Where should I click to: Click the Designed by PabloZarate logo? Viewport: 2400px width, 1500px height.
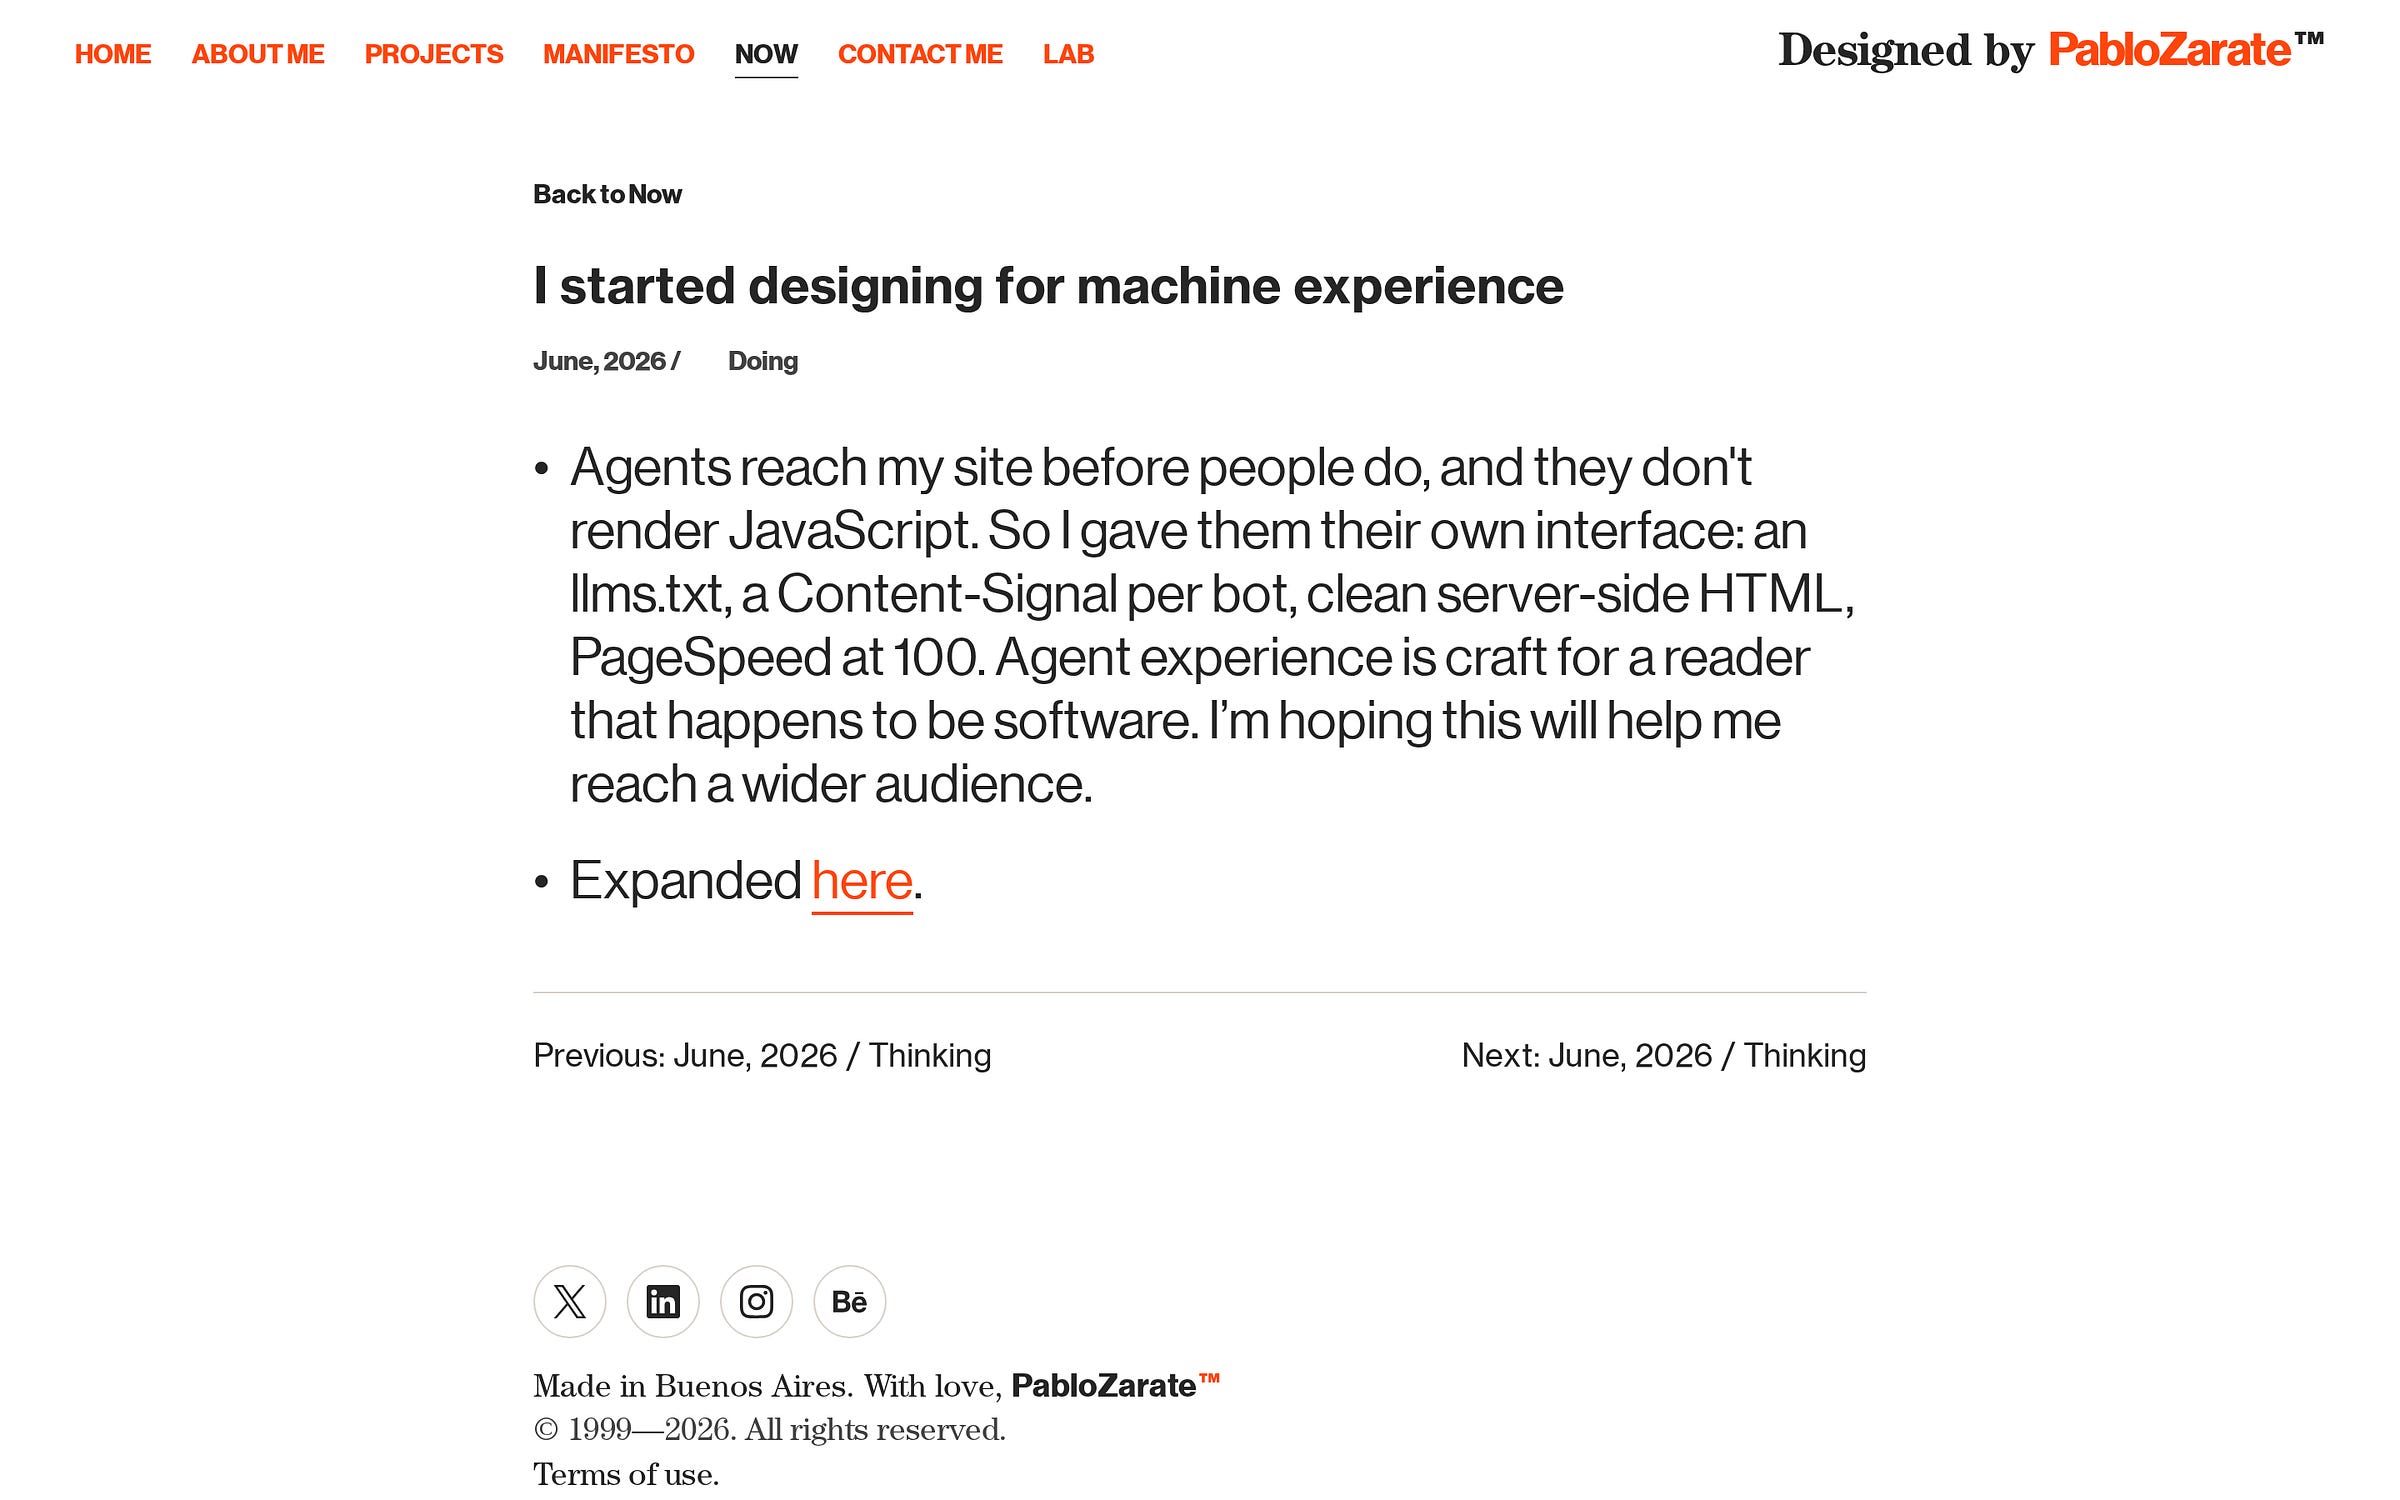coord(2051,50)
